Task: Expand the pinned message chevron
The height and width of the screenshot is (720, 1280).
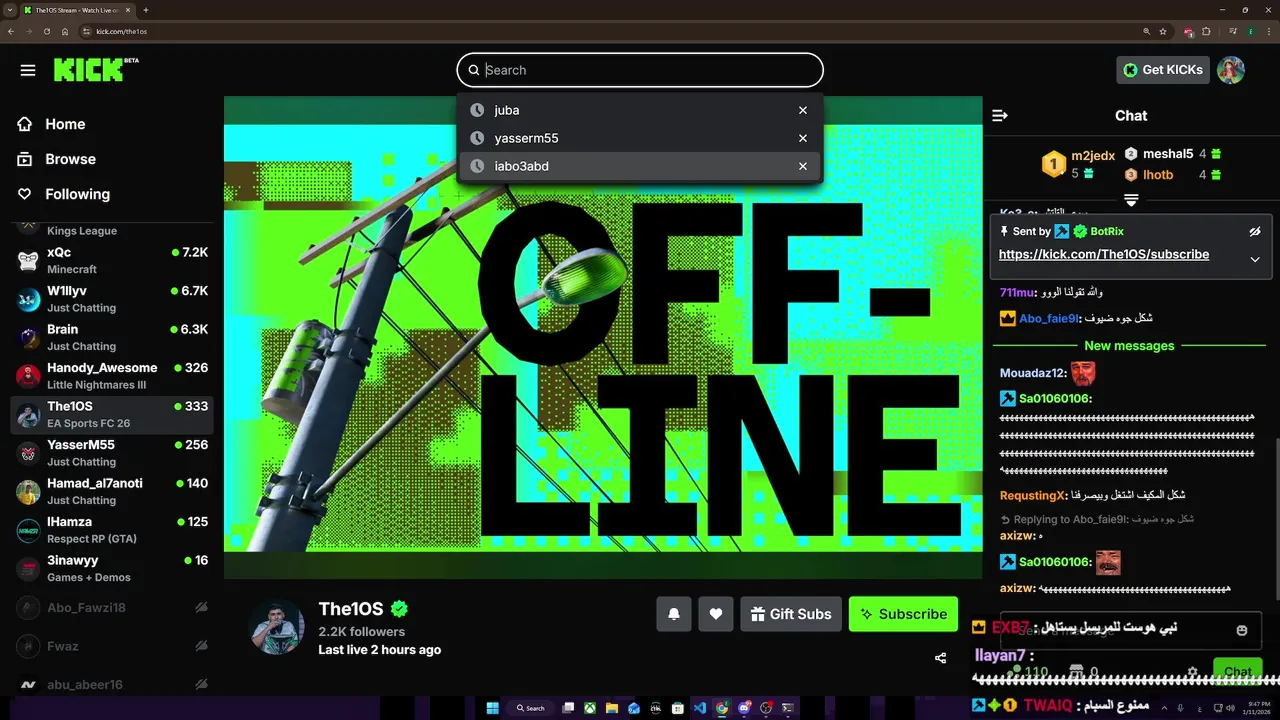Action: (1255, 259)
